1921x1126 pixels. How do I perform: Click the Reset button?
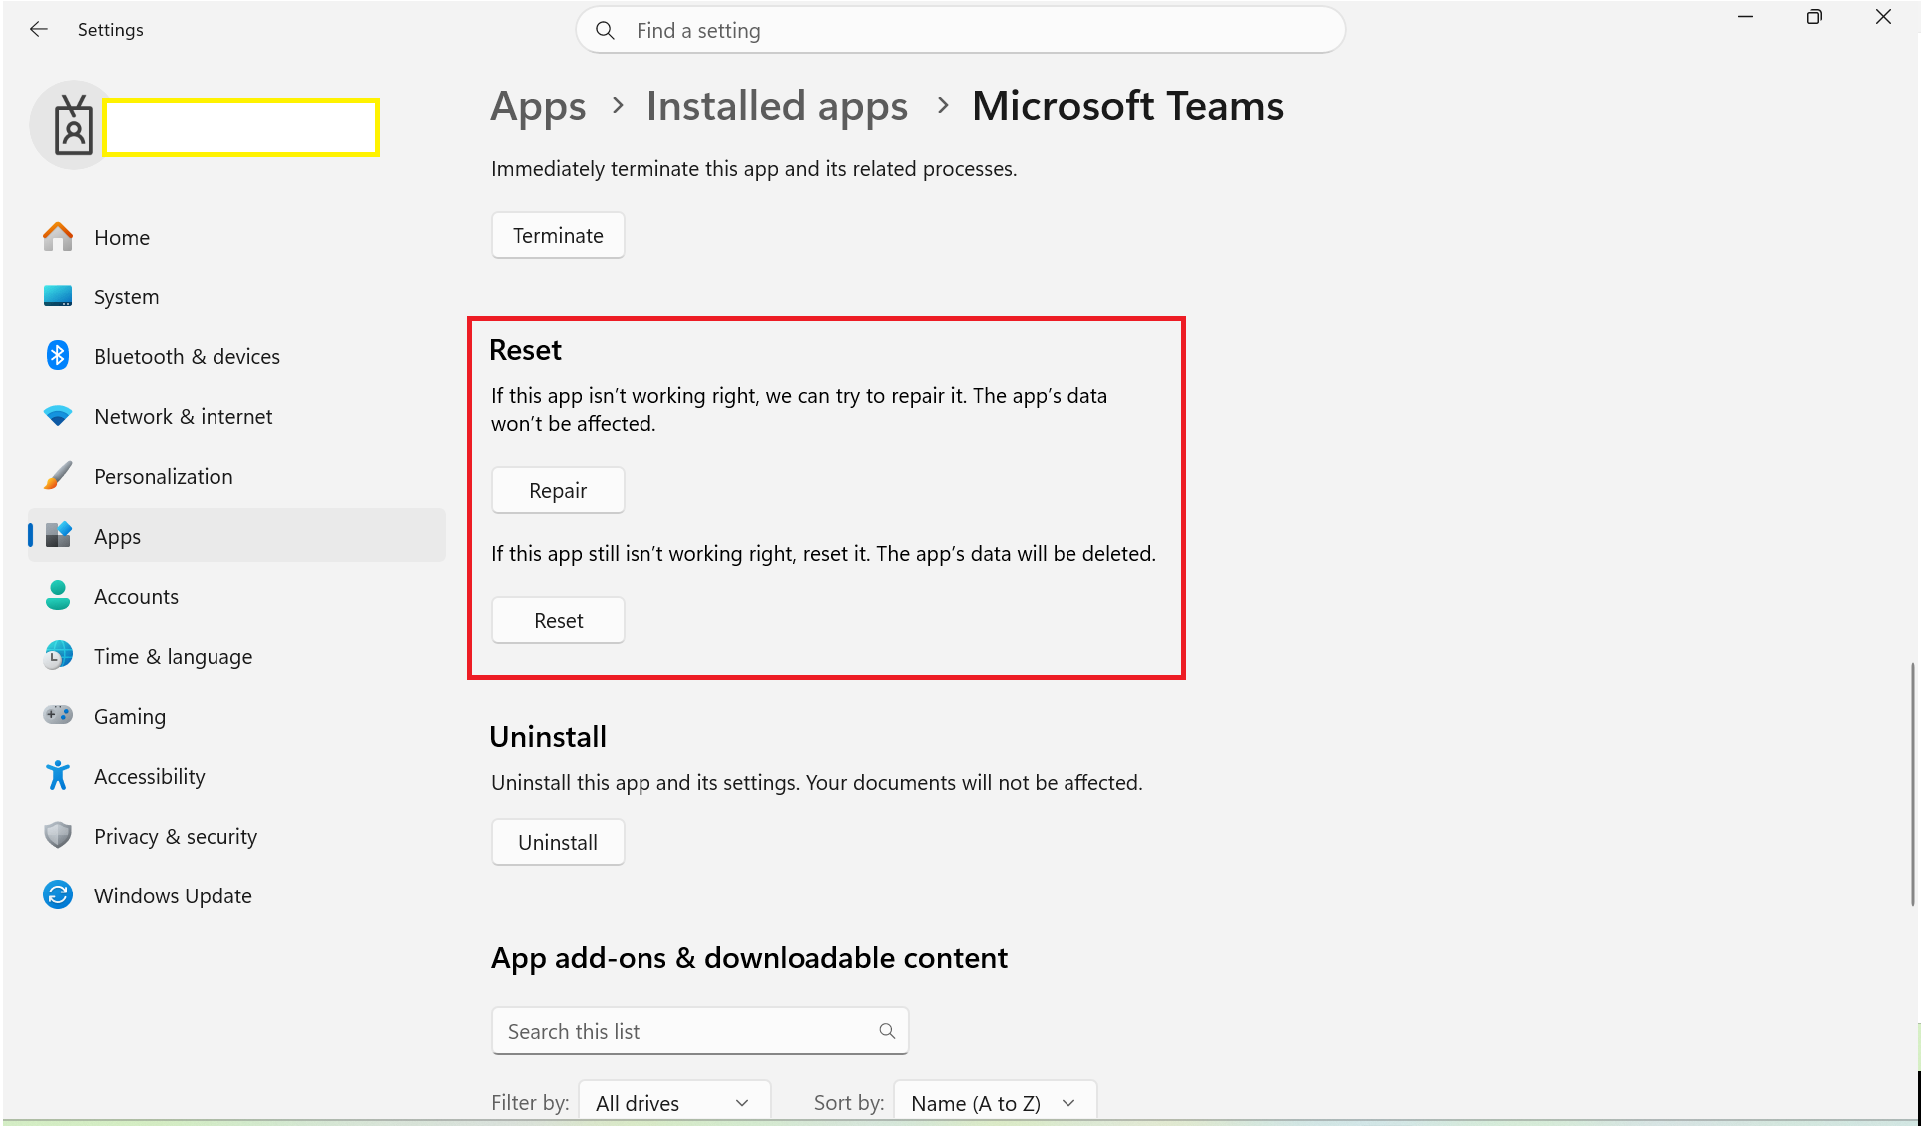click(x=558, y=620)
